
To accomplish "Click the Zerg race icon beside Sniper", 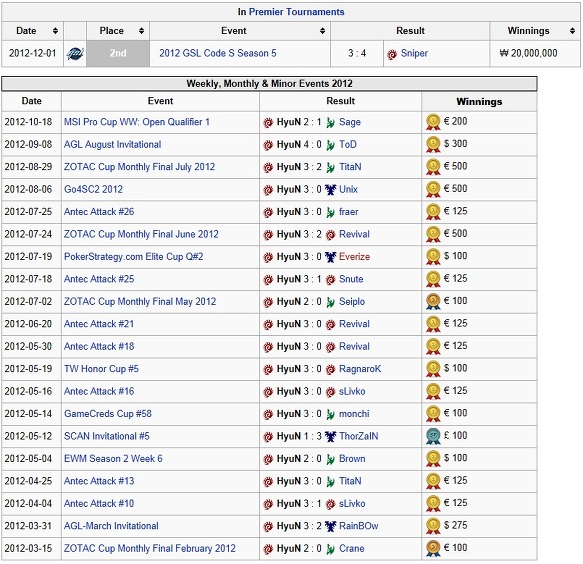I will point(392,54).
